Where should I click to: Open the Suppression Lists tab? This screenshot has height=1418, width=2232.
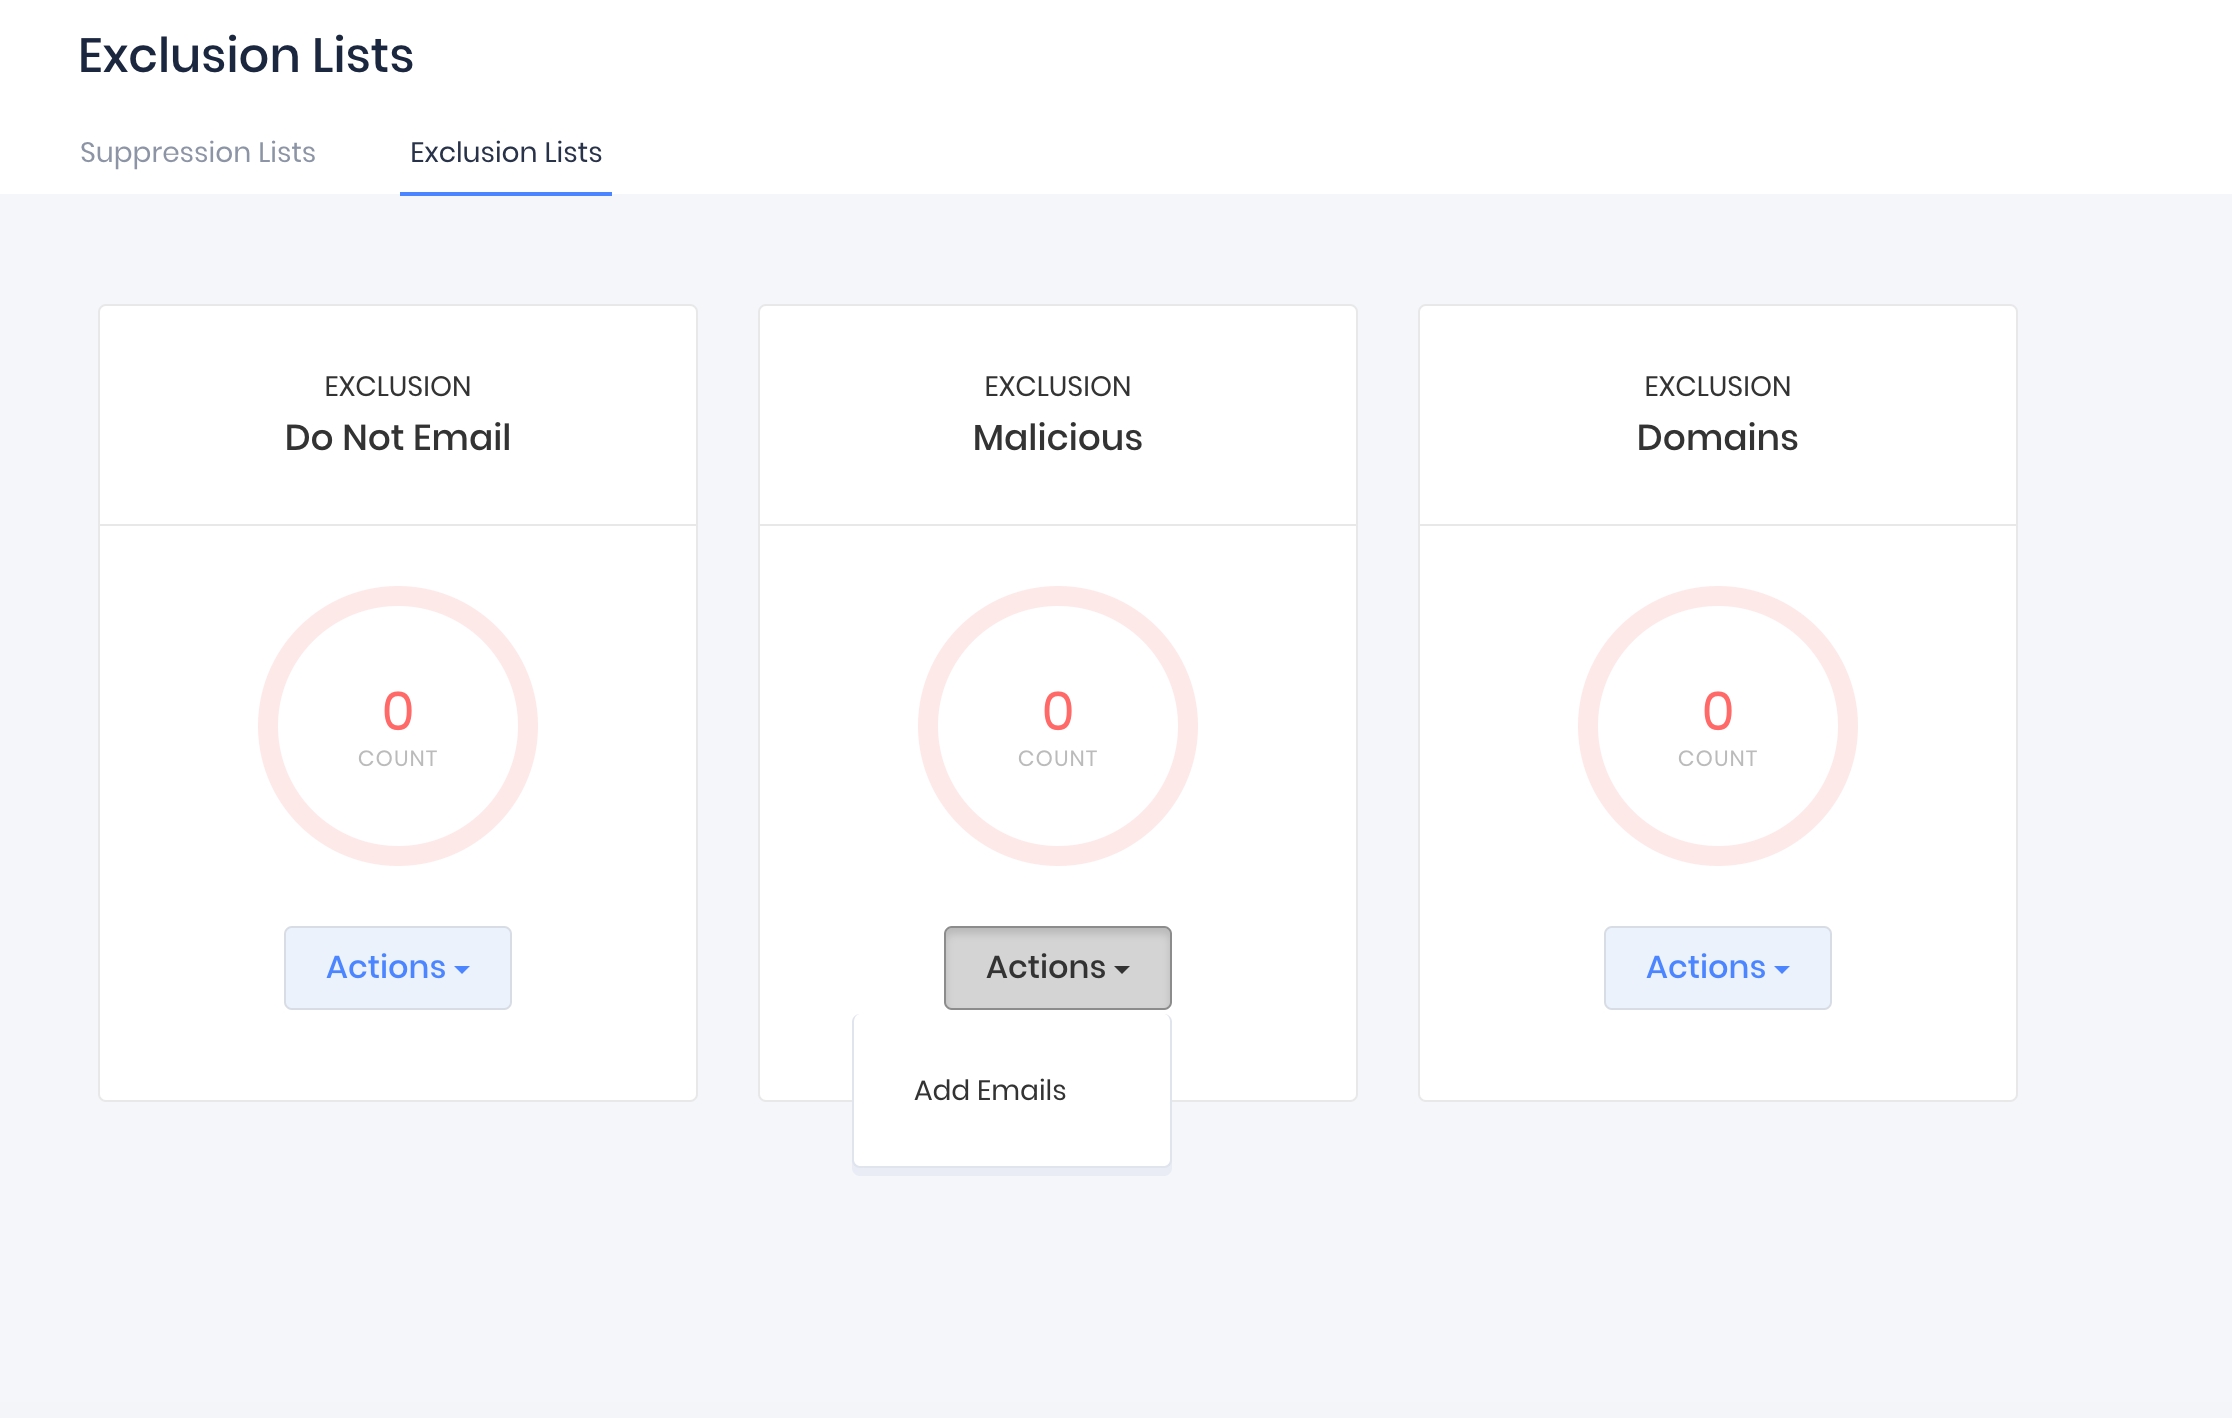pyautogui.click(x=197, y=152)
